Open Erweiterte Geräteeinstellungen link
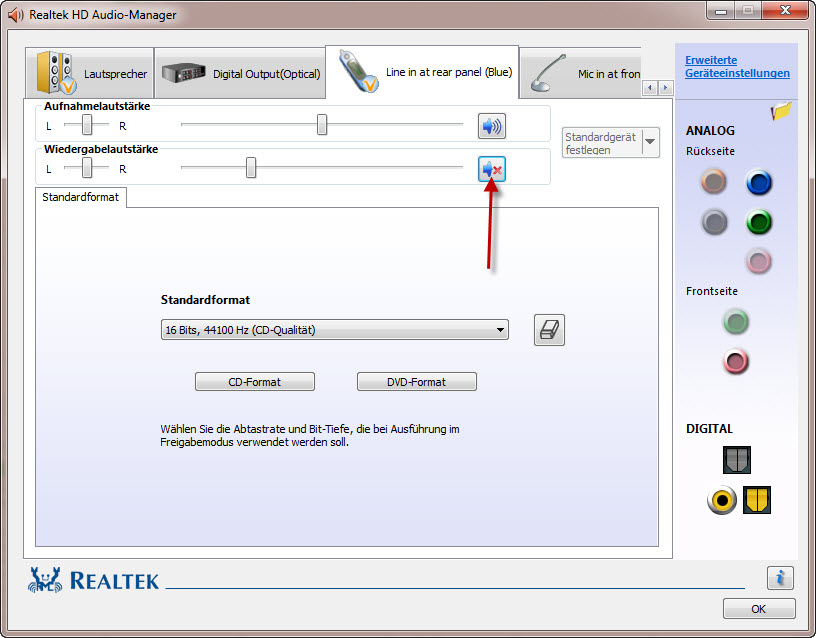 (737, 67)
